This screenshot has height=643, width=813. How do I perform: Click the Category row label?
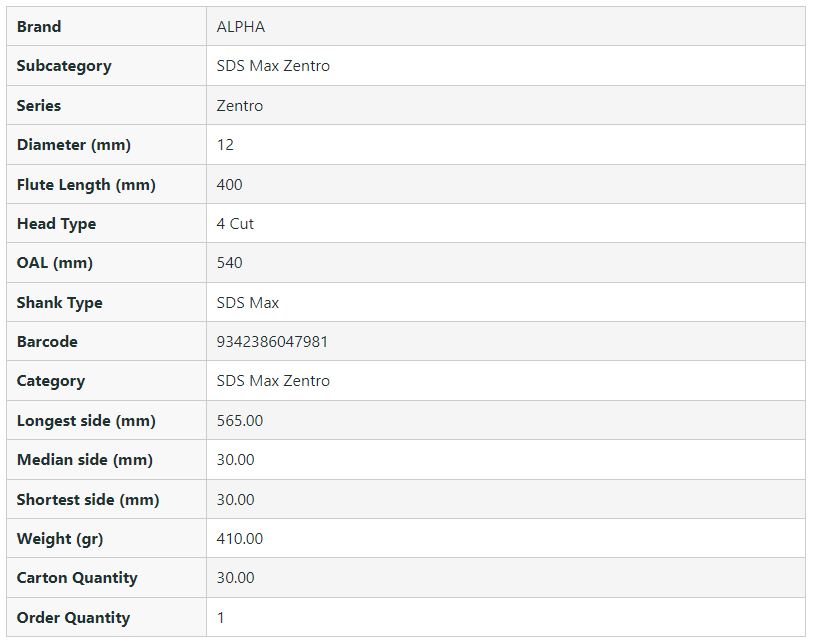[x=51, y=381]
